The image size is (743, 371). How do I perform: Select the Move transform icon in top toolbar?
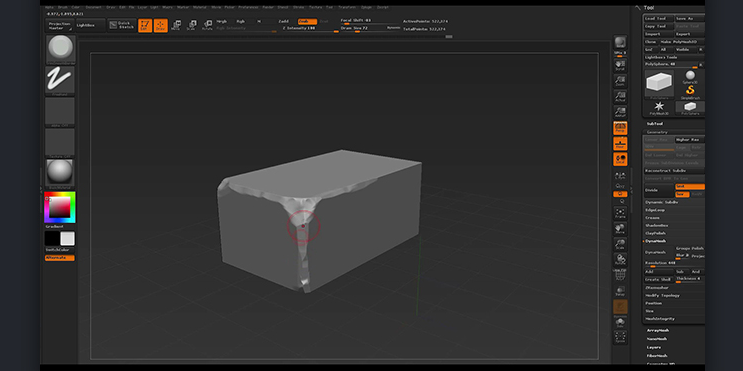click(176, 26)
